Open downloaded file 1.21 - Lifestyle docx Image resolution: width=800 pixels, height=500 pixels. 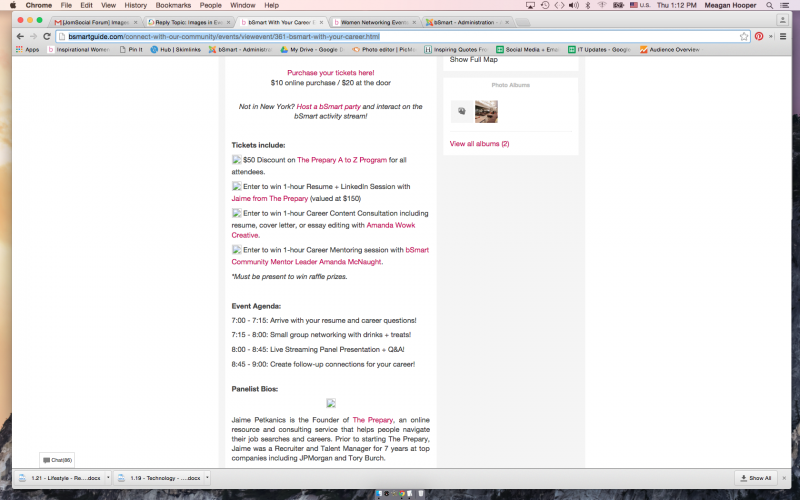coord(59,478)
